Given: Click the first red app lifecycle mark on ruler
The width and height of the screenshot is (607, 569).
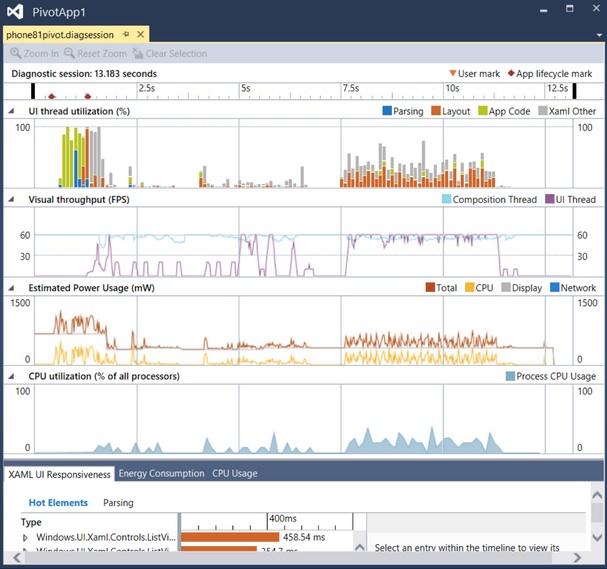Looking at the screenshot, I should tap(52, 98).
